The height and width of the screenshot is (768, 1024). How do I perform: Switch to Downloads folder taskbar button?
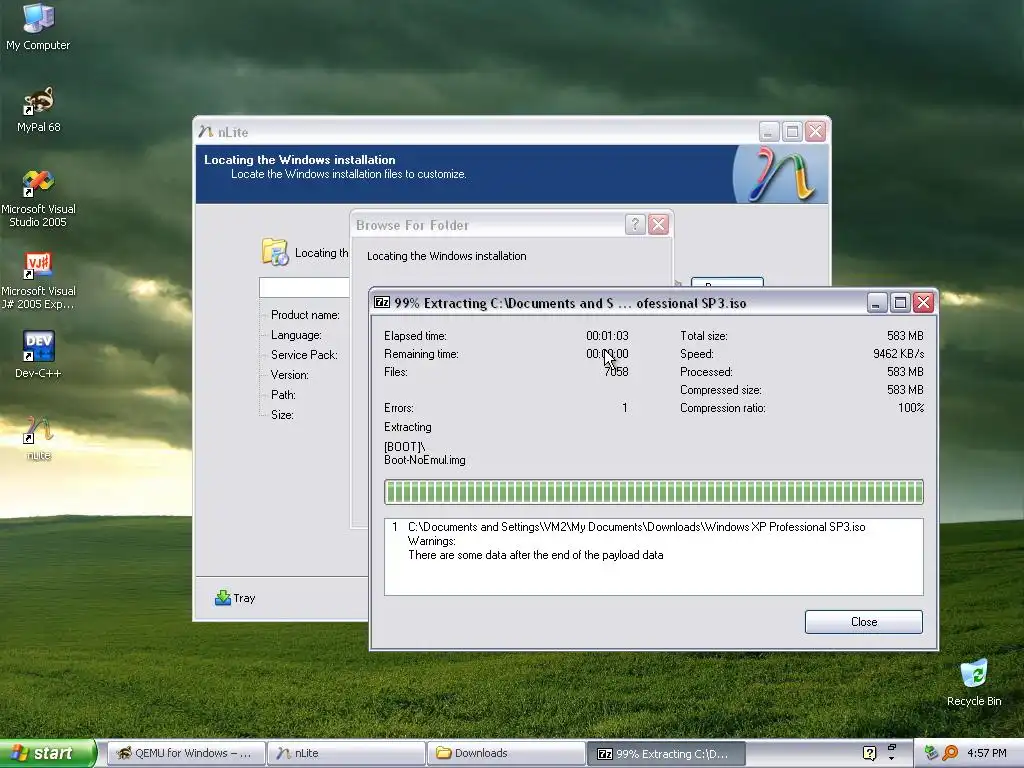[506, 753]
